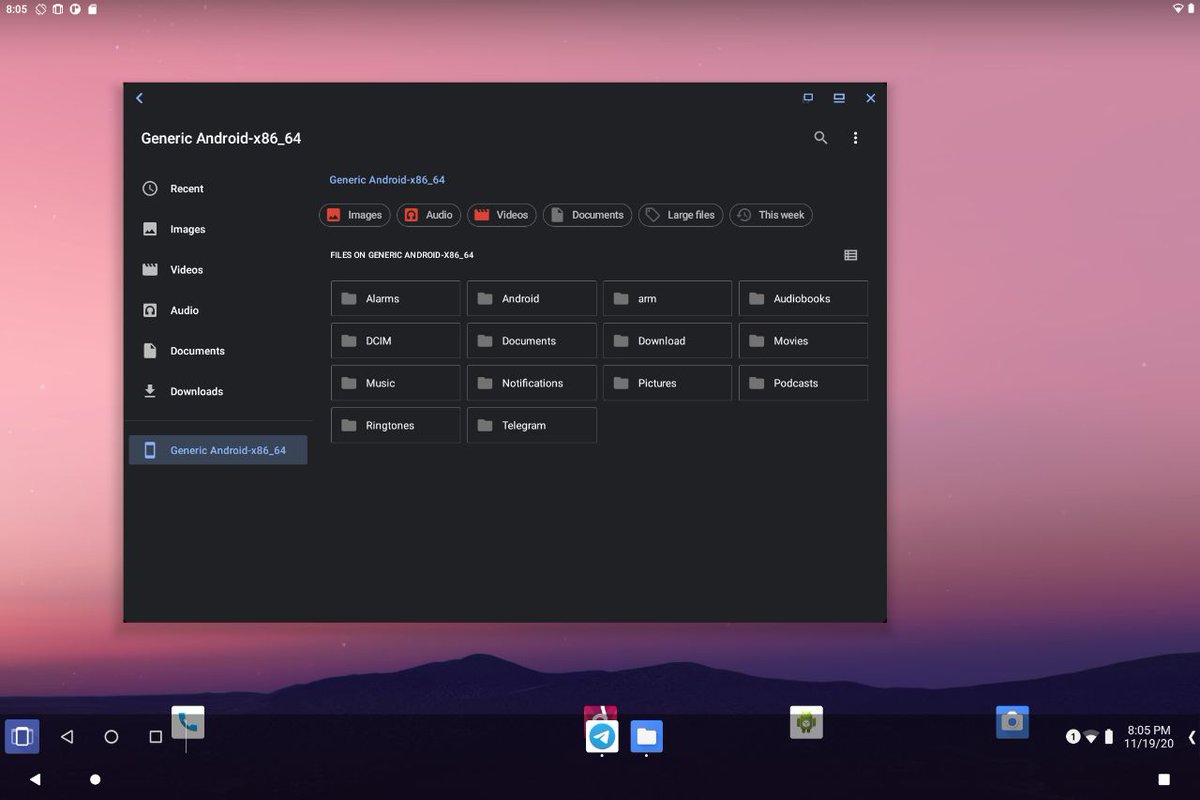Filter by This week chip
The height and width of the screenshot is (800, 1200).
tap(771, 215)
